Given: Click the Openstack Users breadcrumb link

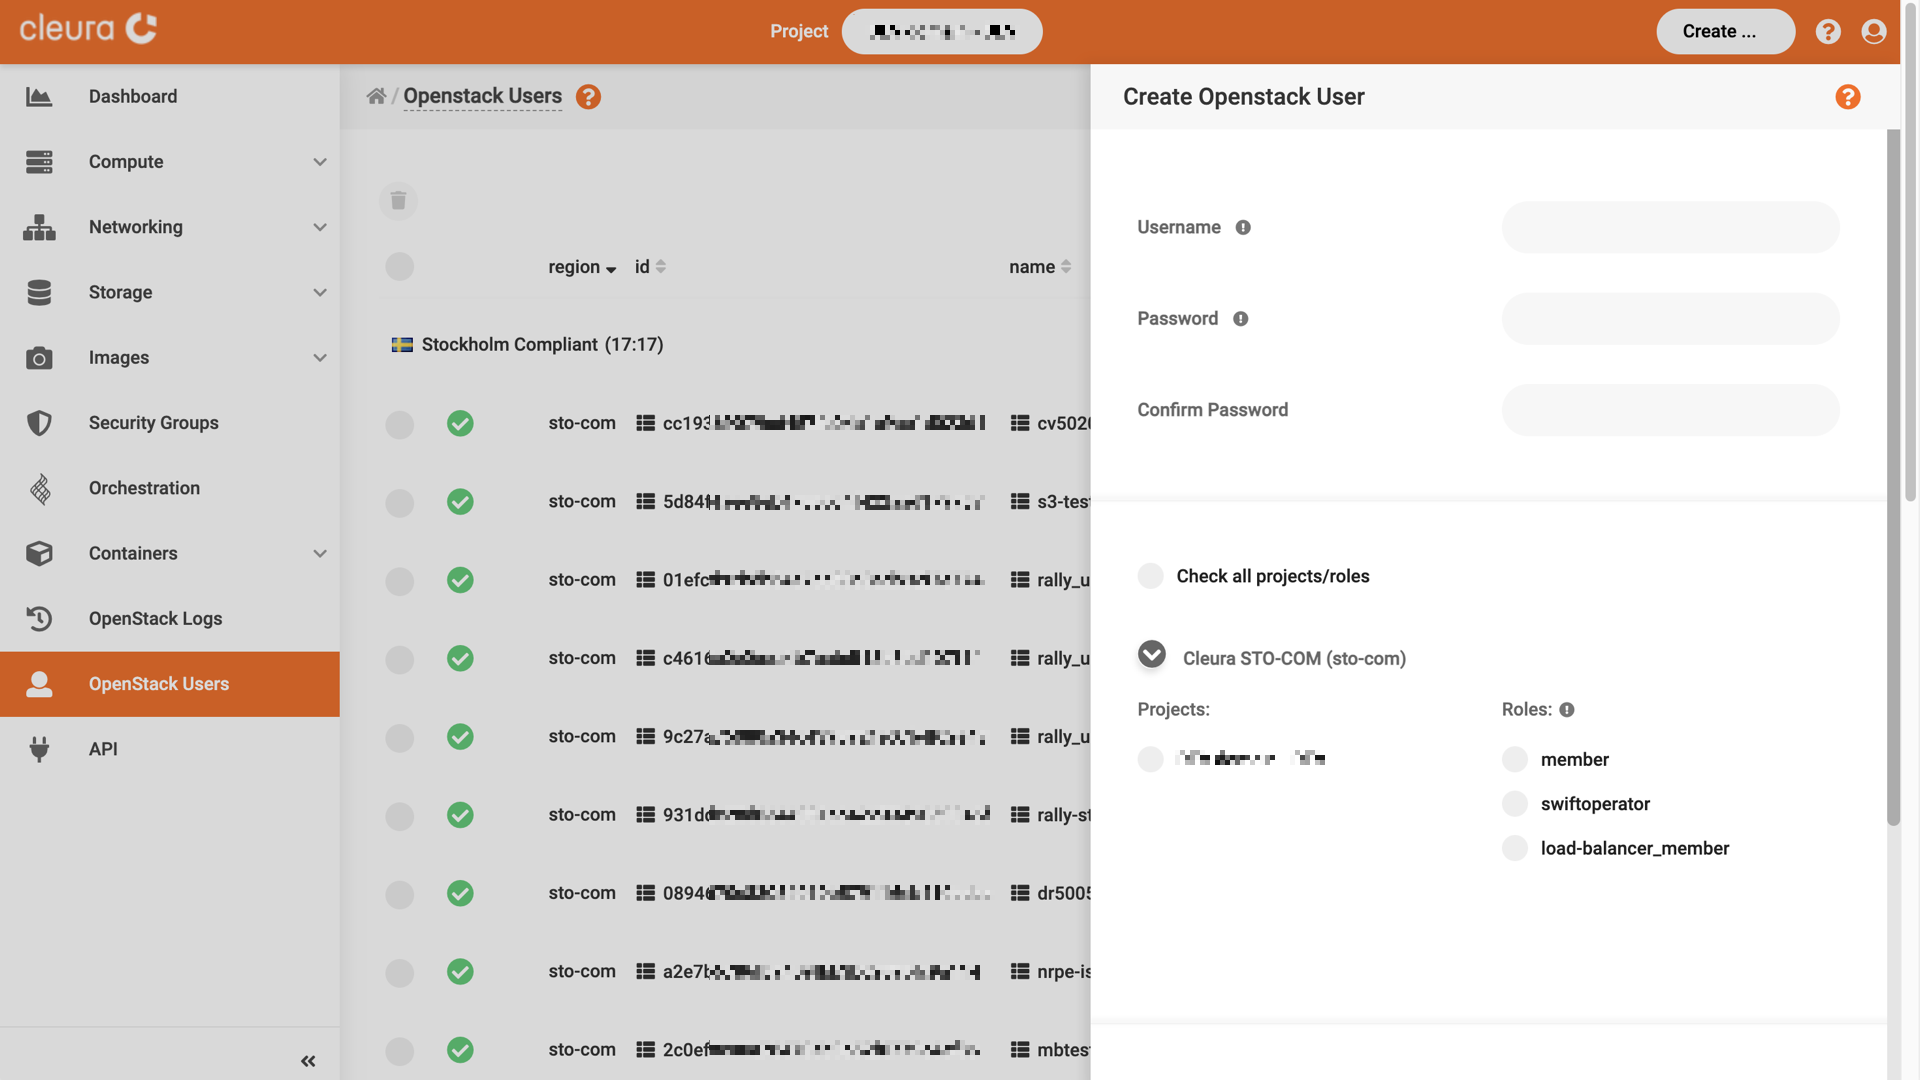Looking at the screenshot, I should [x=483, y=96].
